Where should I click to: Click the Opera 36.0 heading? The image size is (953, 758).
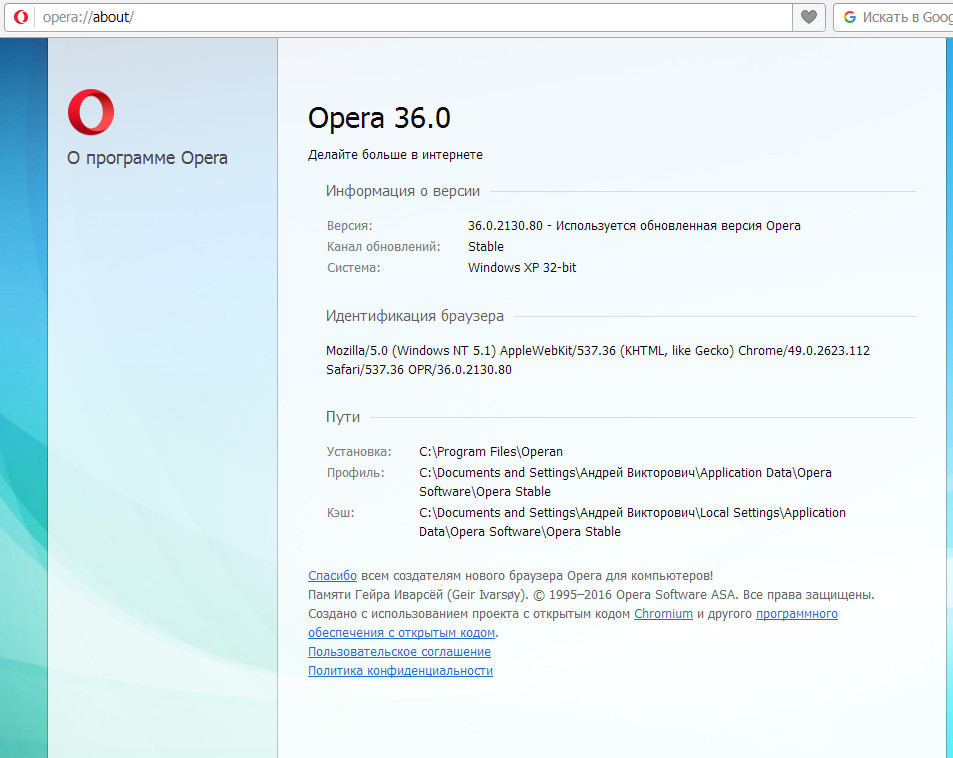click(379, 118)
